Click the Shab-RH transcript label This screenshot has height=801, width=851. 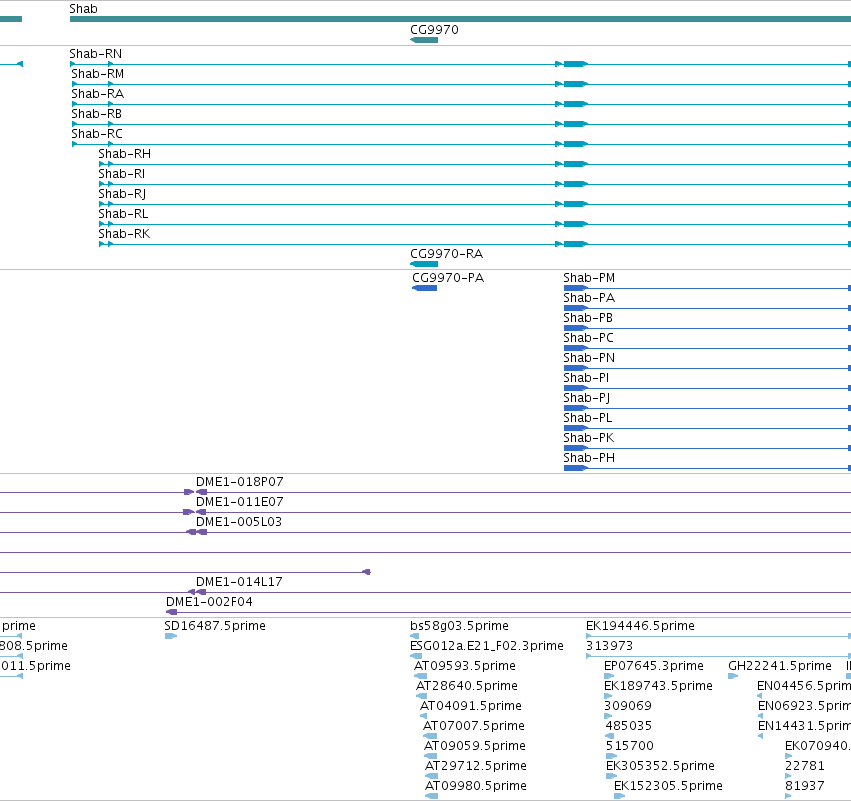click(x=124, y=154)
